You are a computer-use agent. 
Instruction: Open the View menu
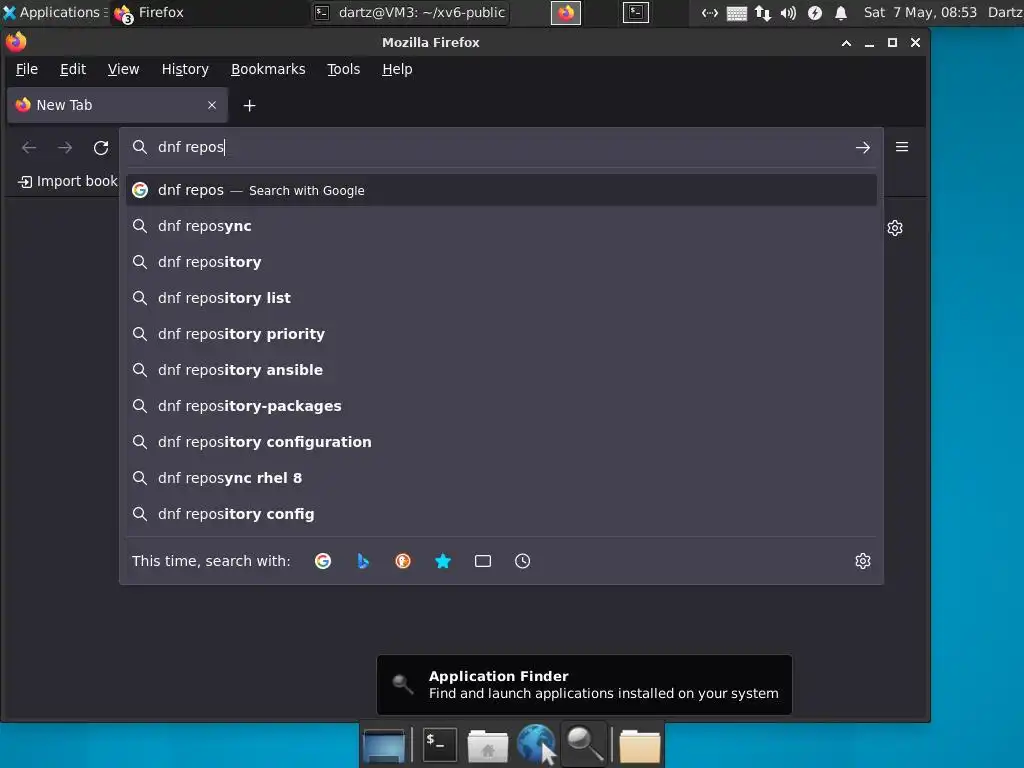point(123,69)
